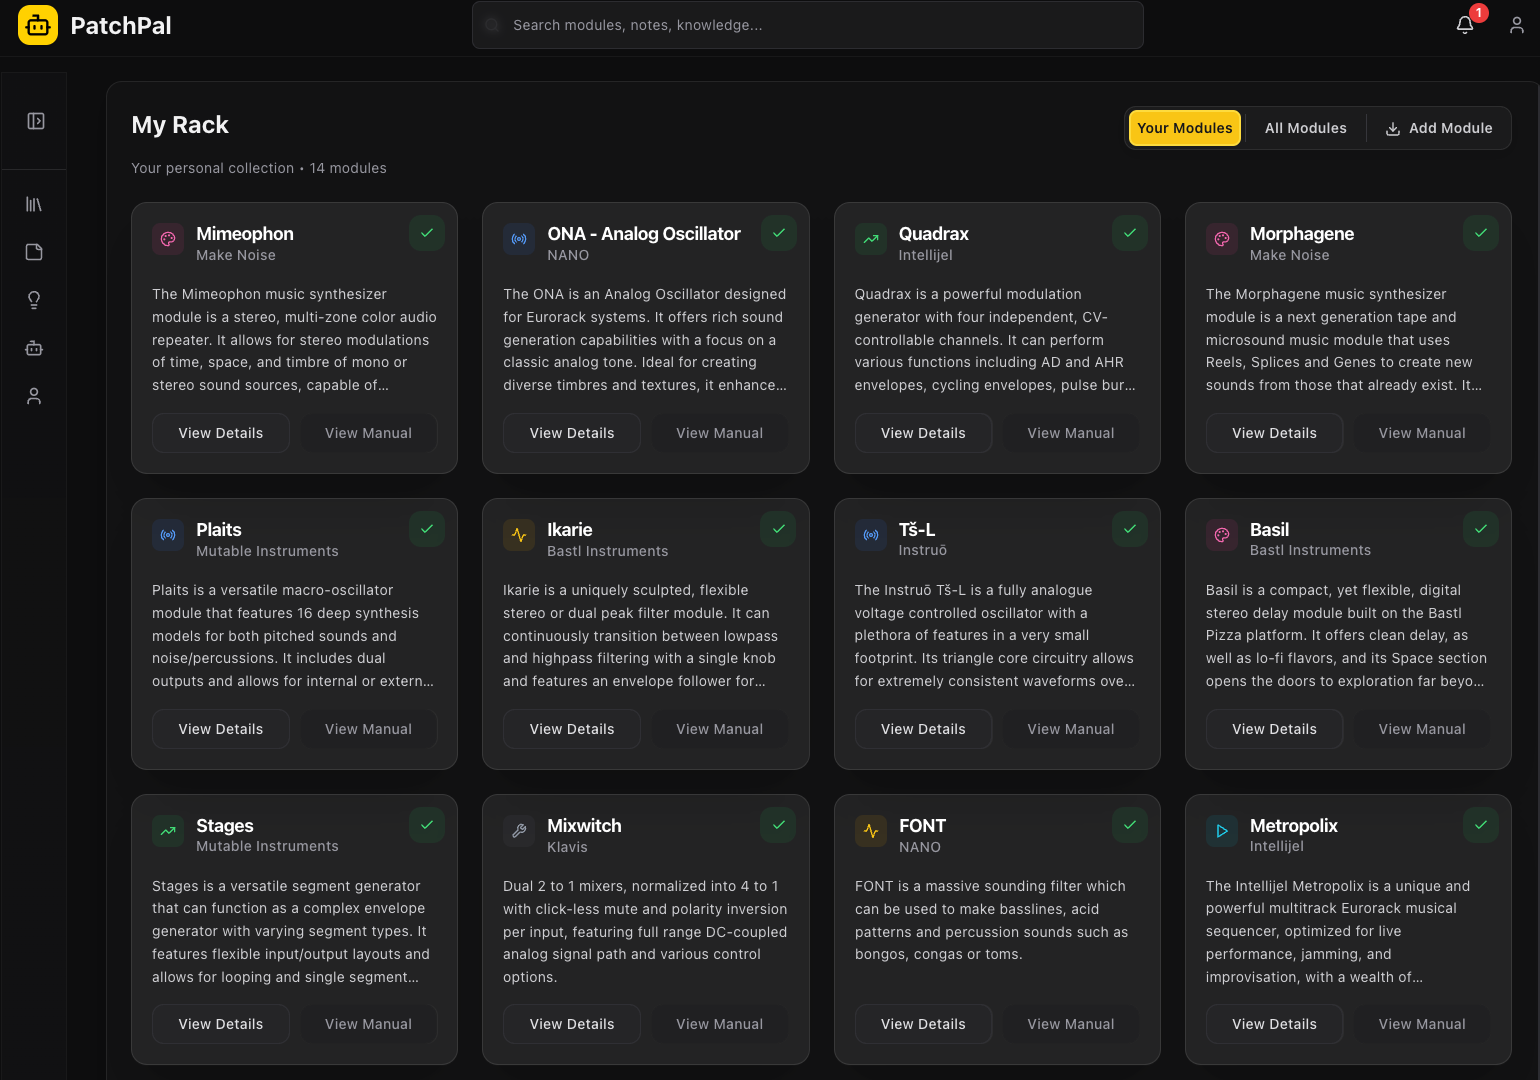The image size is (1540, 1080).
Task: Click the PatchPal robot logo icon
Action: point(38,25)
